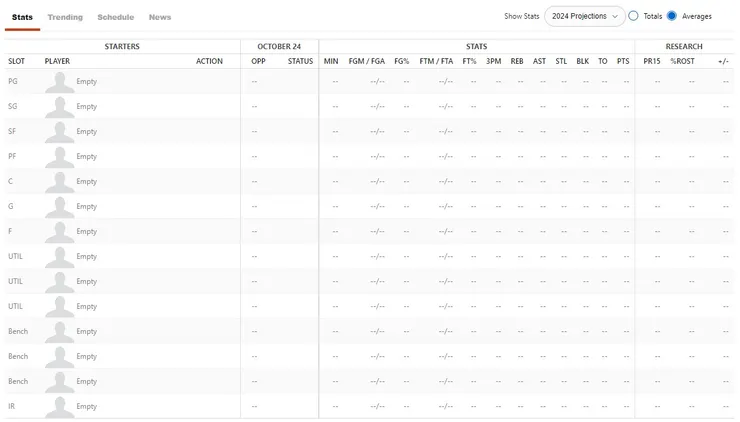
Task: Click the REB column header
Action: click(x=517, y=61)
